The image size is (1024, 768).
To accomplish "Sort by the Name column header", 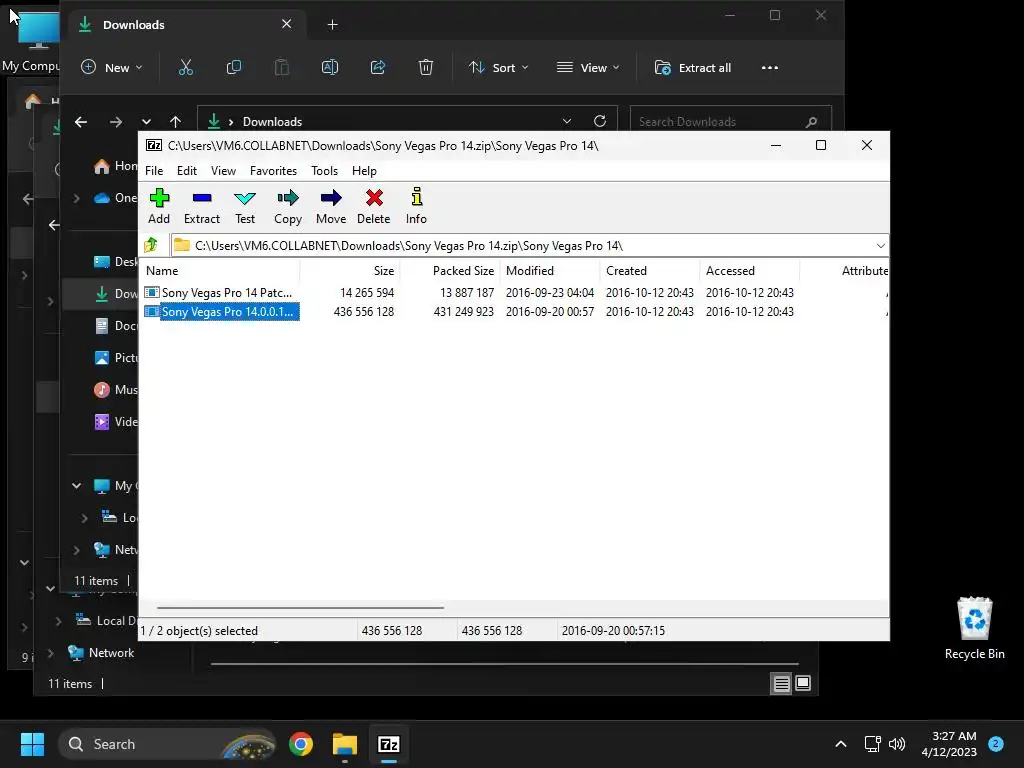I will point(221,270).
